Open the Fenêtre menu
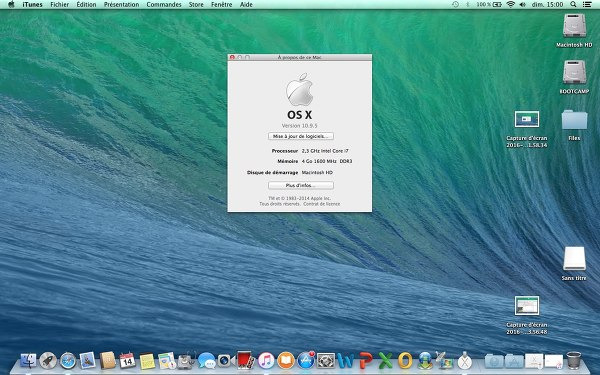The image size is (600, 375). coord(222,5)
